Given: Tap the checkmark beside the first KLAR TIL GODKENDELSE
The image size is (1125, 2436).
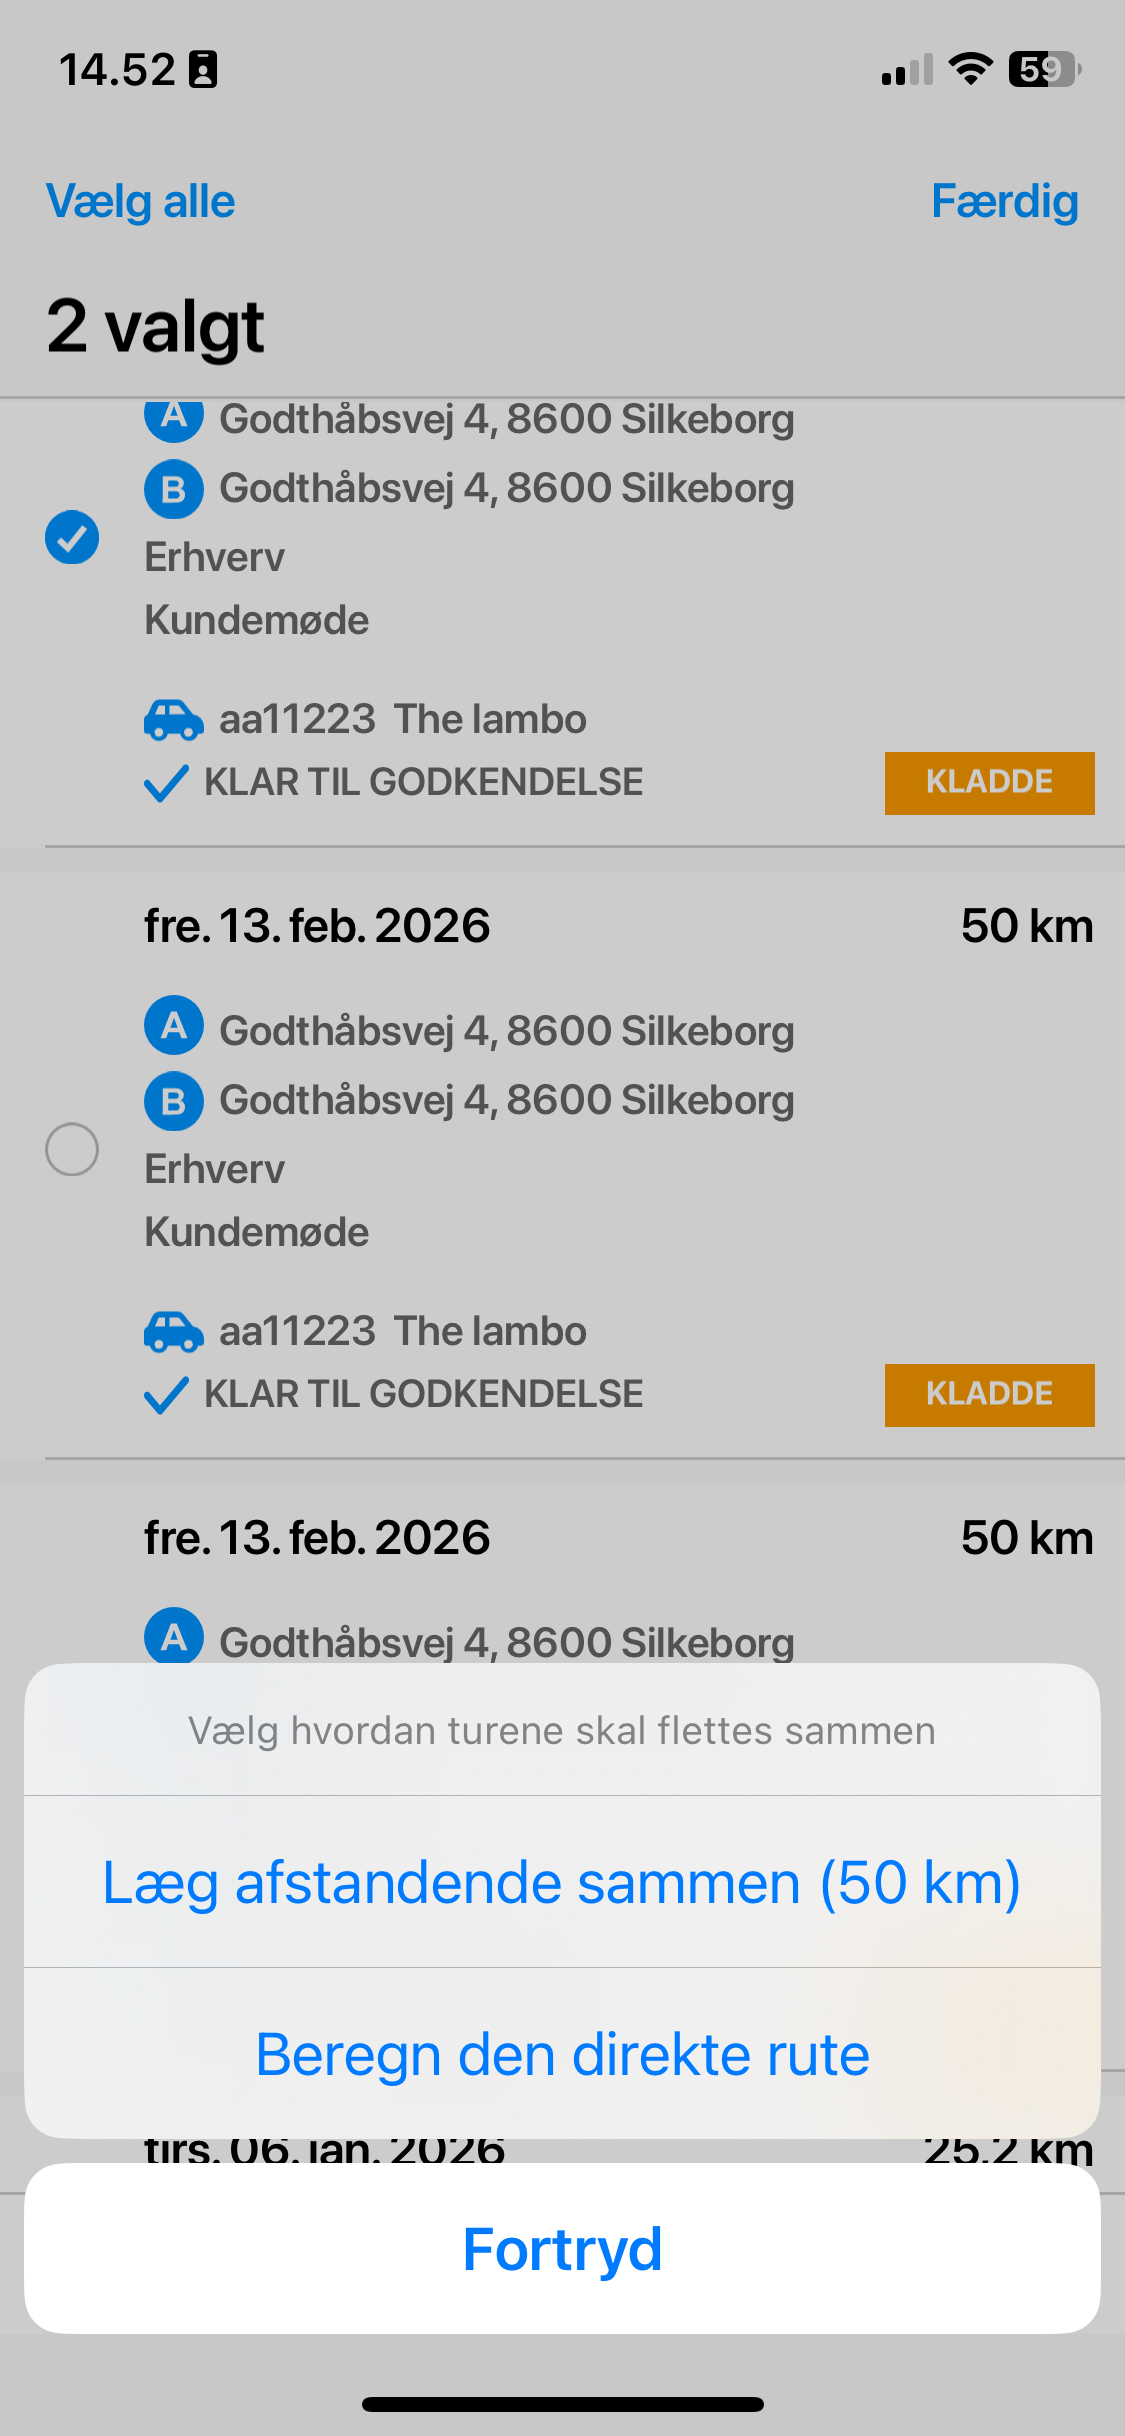Looking at the screenshot, I should (x=166, y=783).
